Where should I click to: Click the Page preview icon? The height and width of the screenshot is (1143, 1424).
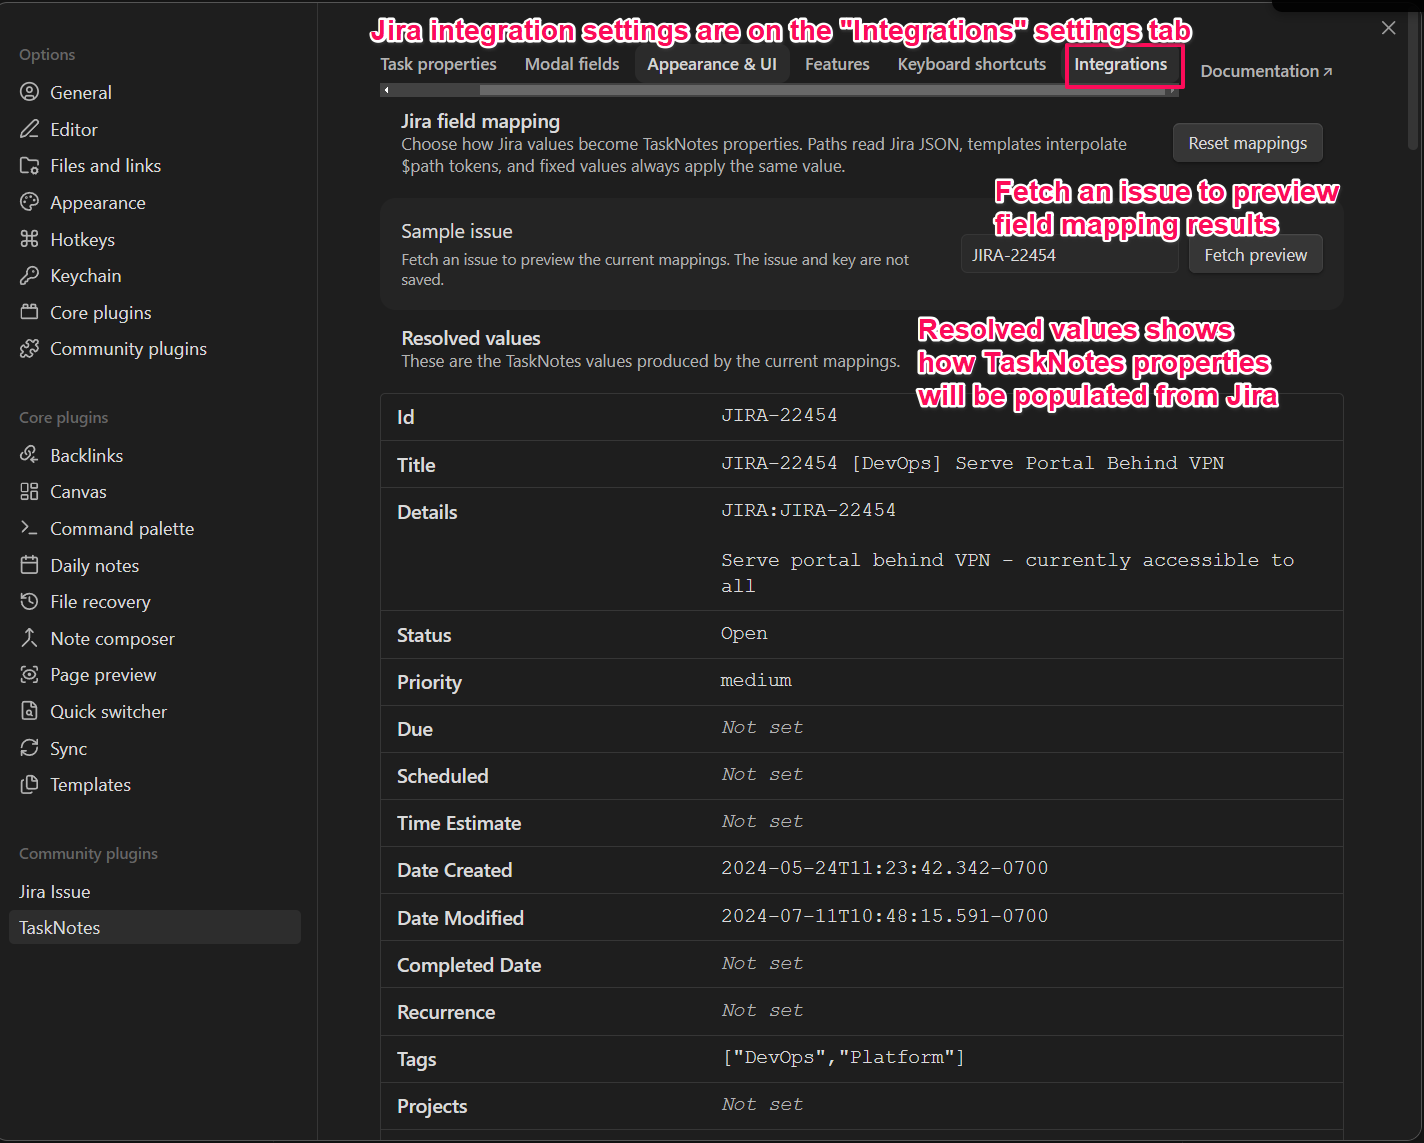29,674
